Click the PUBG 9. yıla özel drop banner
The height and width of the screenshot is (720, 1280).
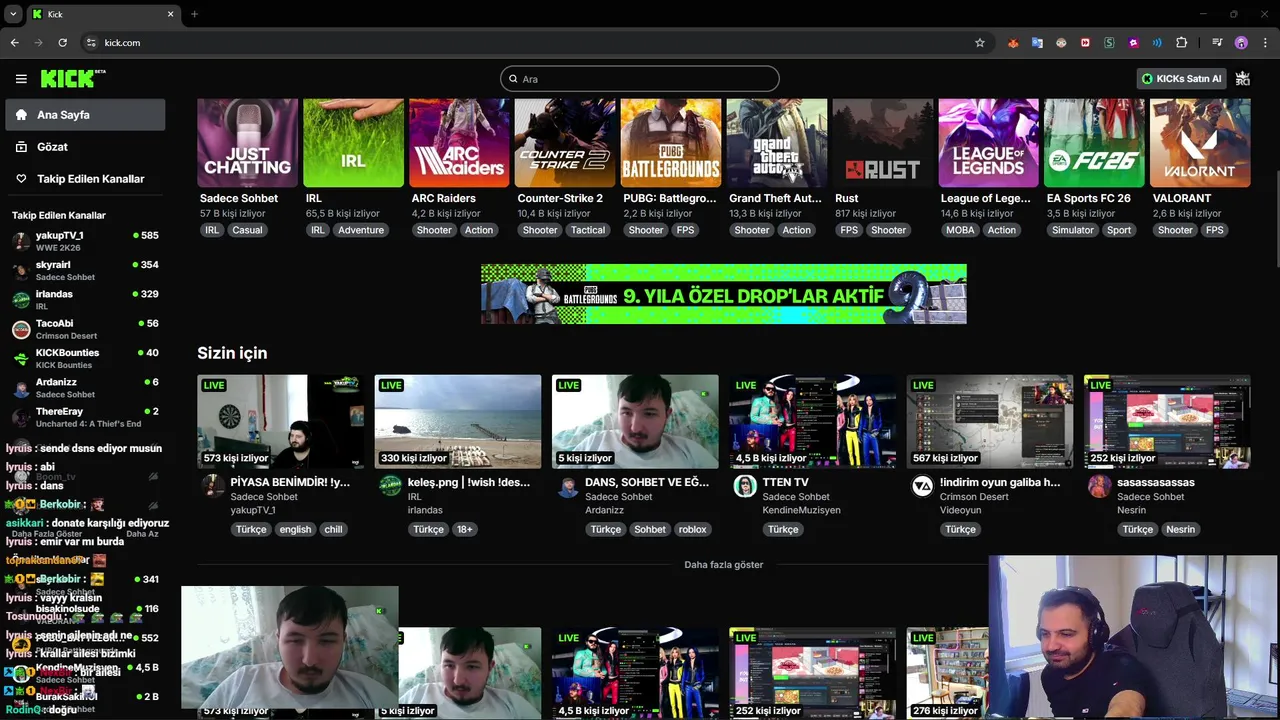[723, 294]
